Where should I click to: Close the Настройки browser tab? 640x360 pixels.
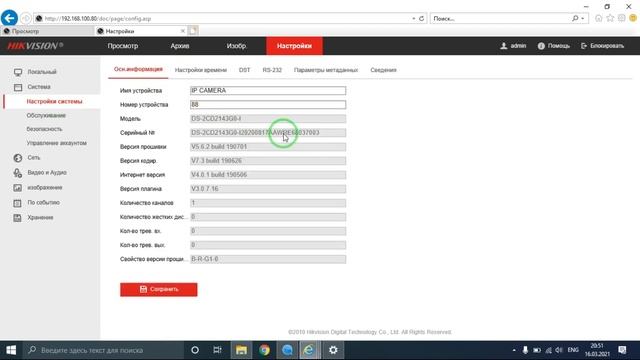182,31
